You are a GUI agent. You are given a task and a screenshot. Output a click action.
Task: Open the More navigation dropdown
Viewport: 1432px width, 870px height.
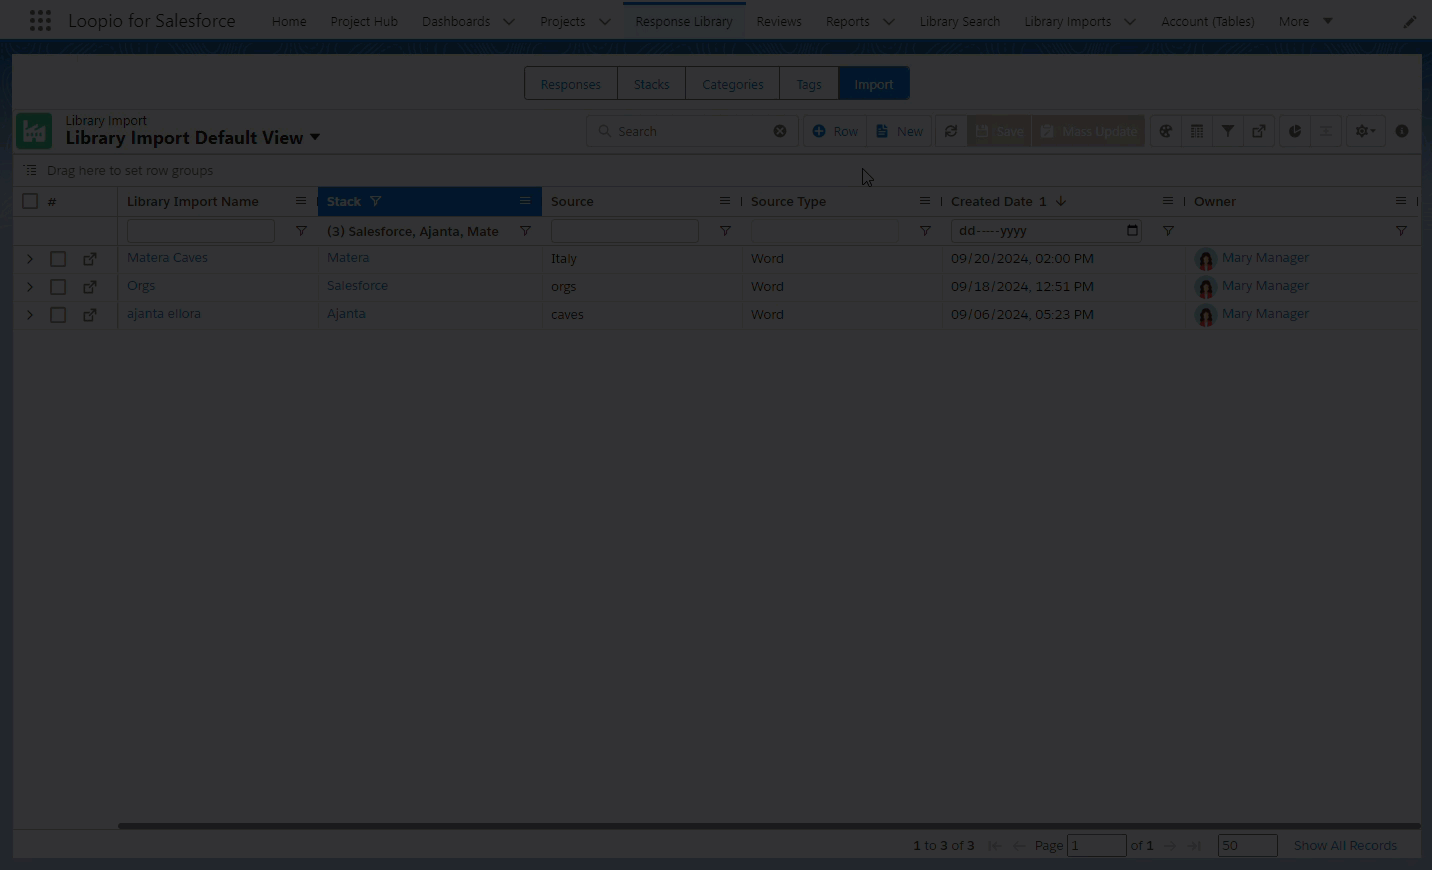click(1306, 21)
